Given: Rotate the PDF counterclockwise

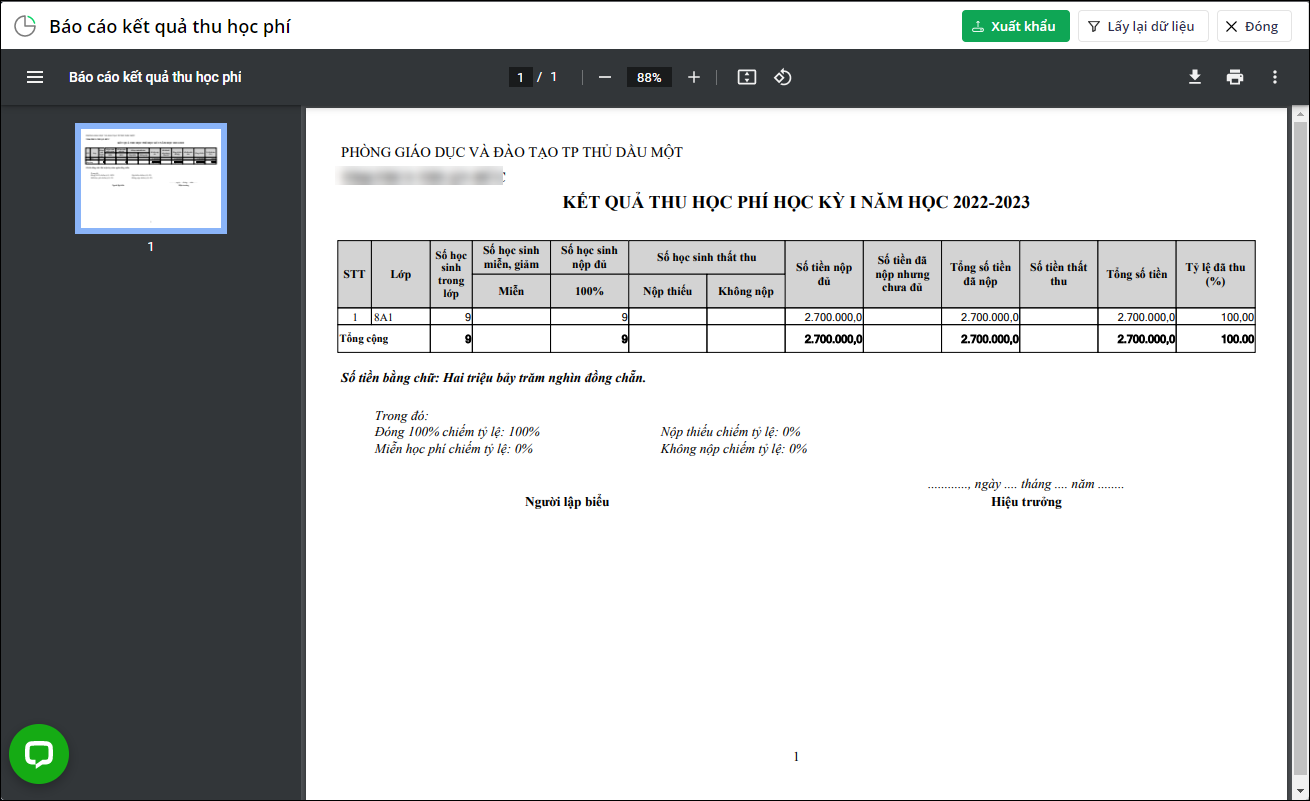Looking at the screenshot, I should [x=783, y=77].
